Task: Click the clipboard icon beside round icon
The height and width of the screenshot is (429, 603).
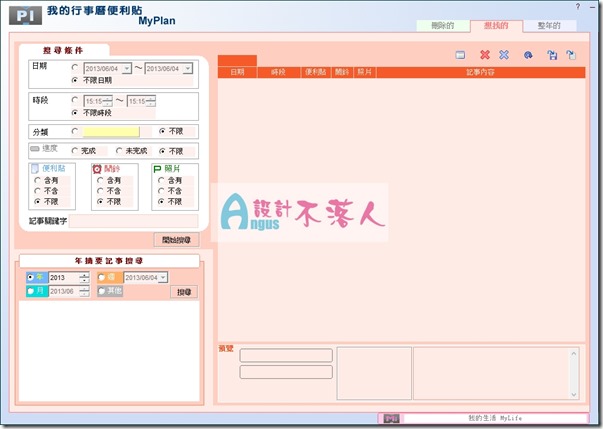Action: click(x=551, y=56)
